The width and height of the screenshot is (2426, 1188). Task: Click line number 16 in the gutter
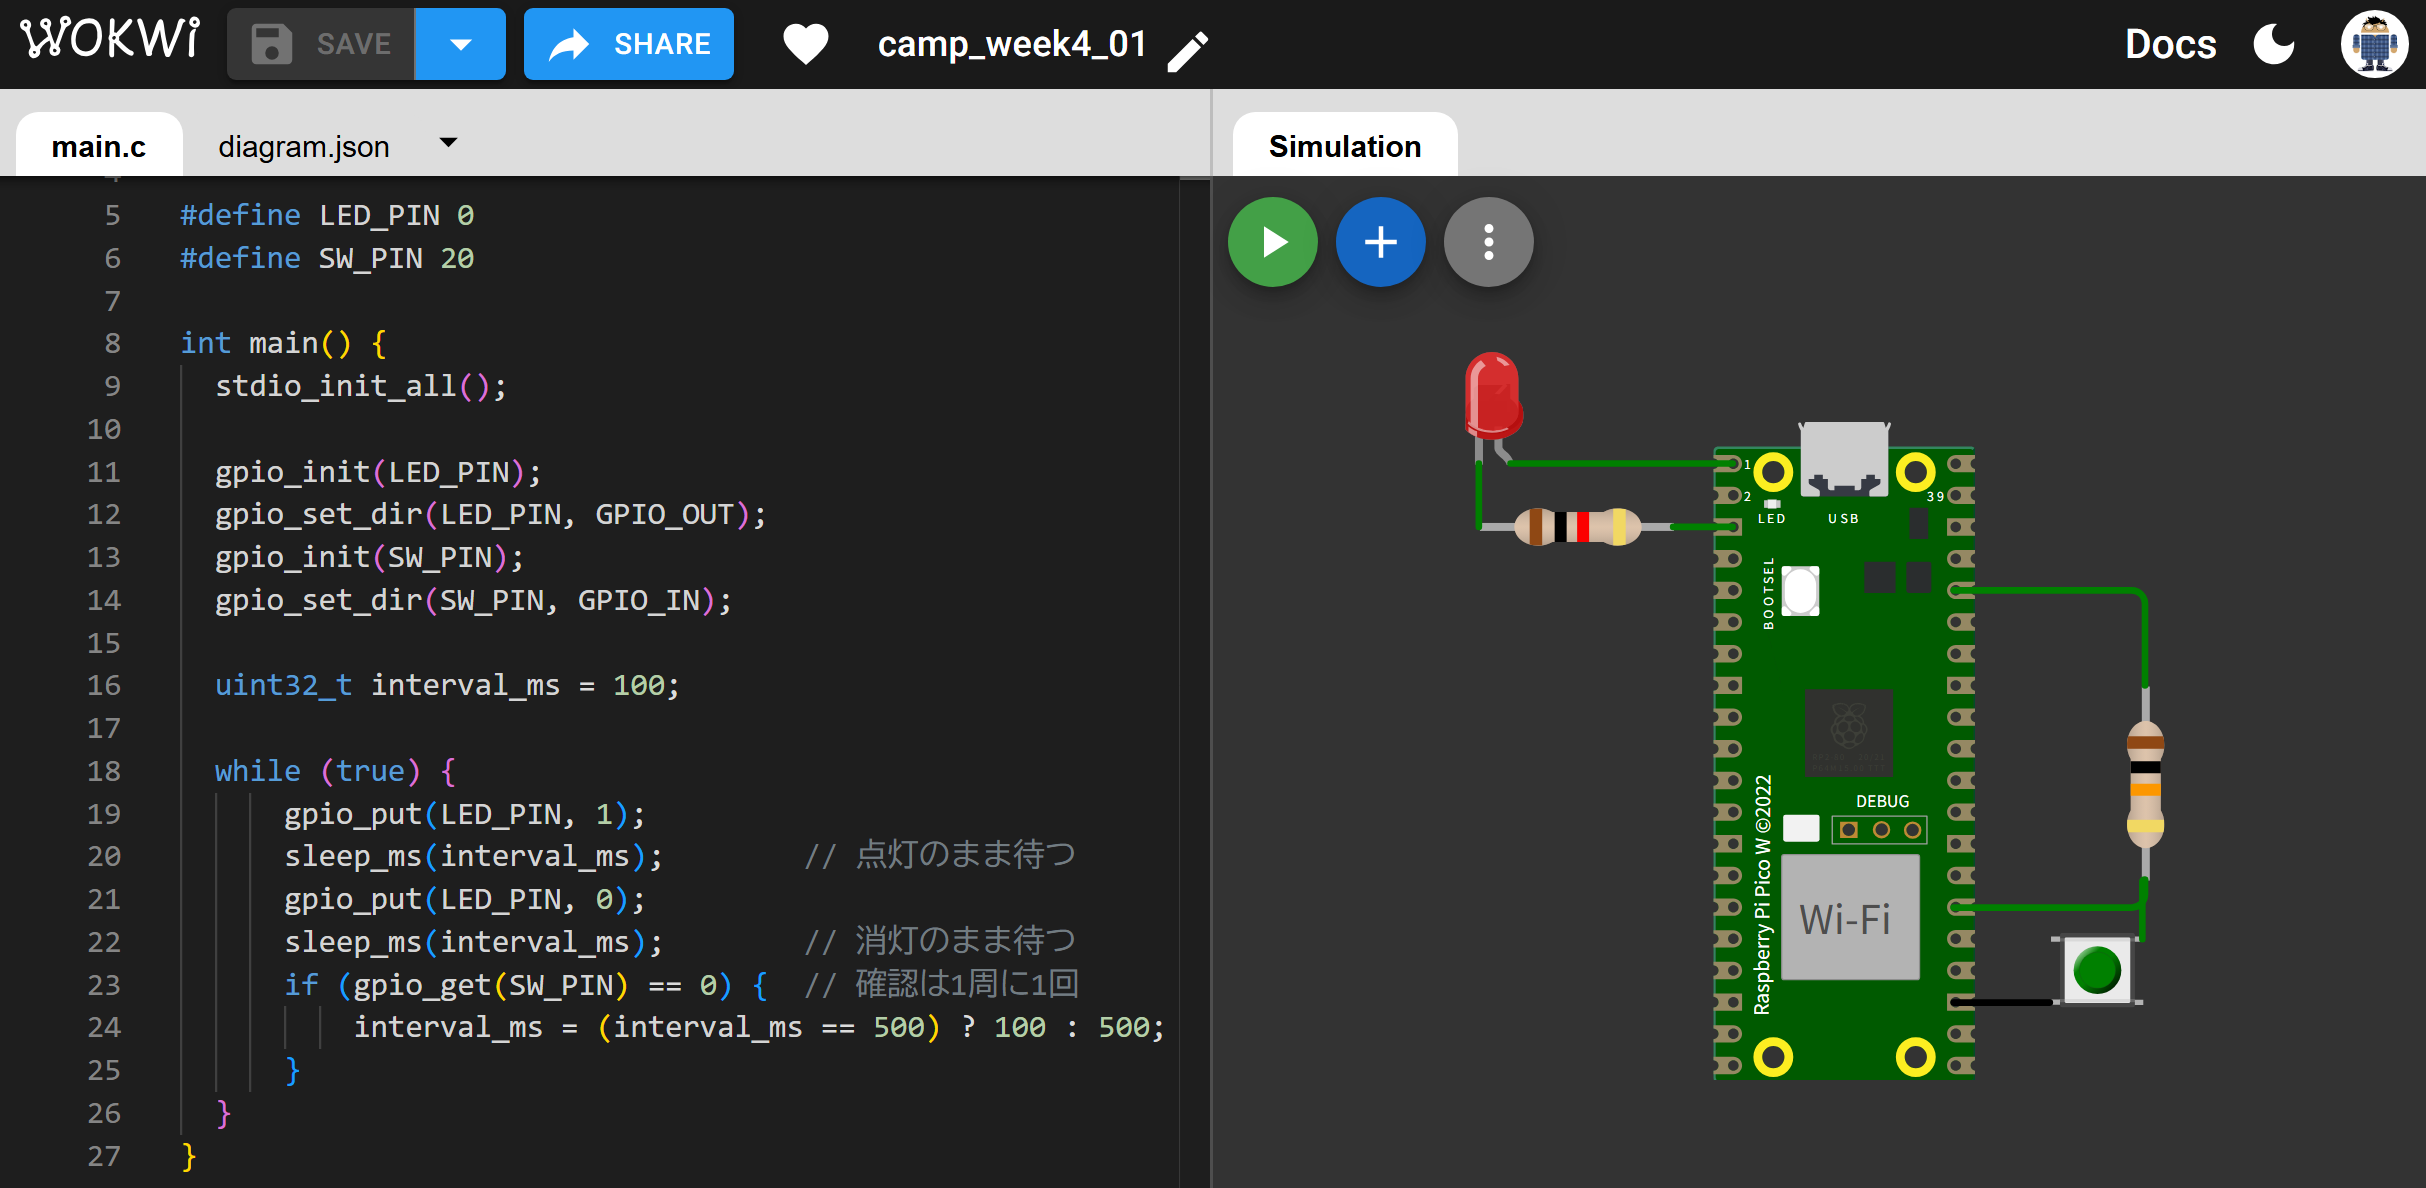point(104,685)
